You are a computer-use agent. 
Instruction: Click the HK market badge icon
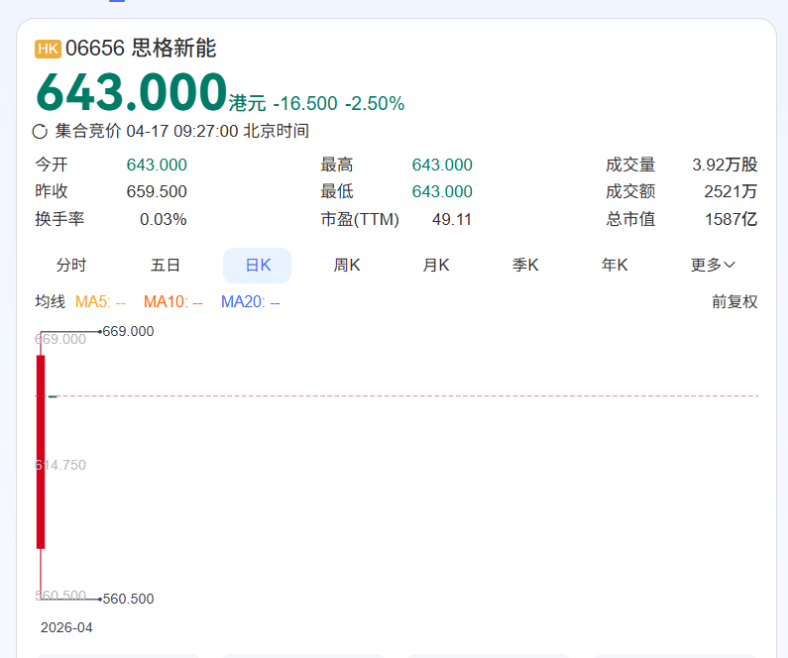[48, 49]
